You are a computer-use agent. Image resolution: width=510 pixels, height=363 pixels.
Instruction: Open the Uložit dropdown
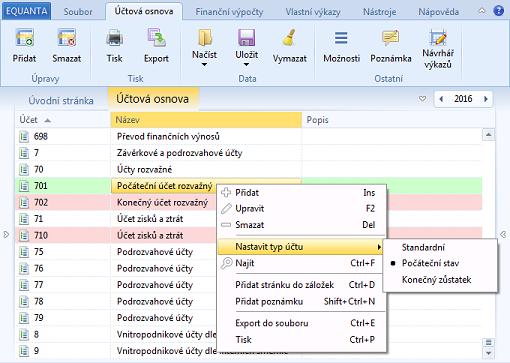coord(246,65)
